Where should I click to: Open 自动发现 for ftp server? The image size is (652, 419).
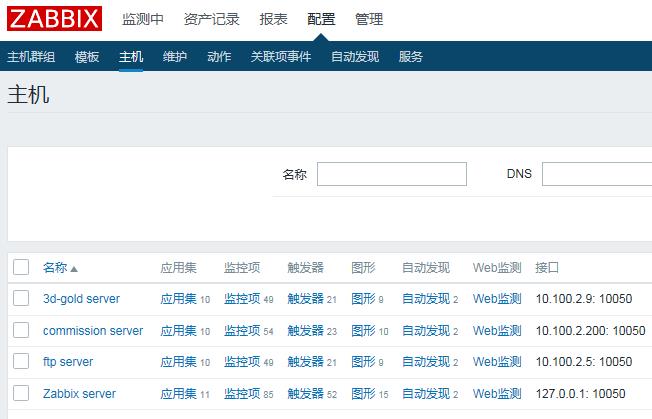click(426, 362)
